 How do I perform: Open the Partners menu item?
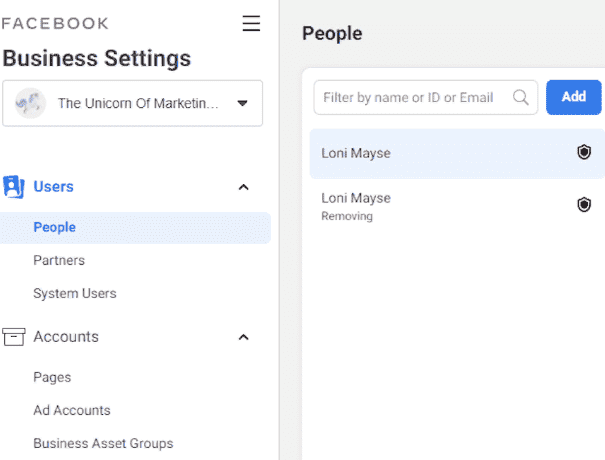coord(59,260)
